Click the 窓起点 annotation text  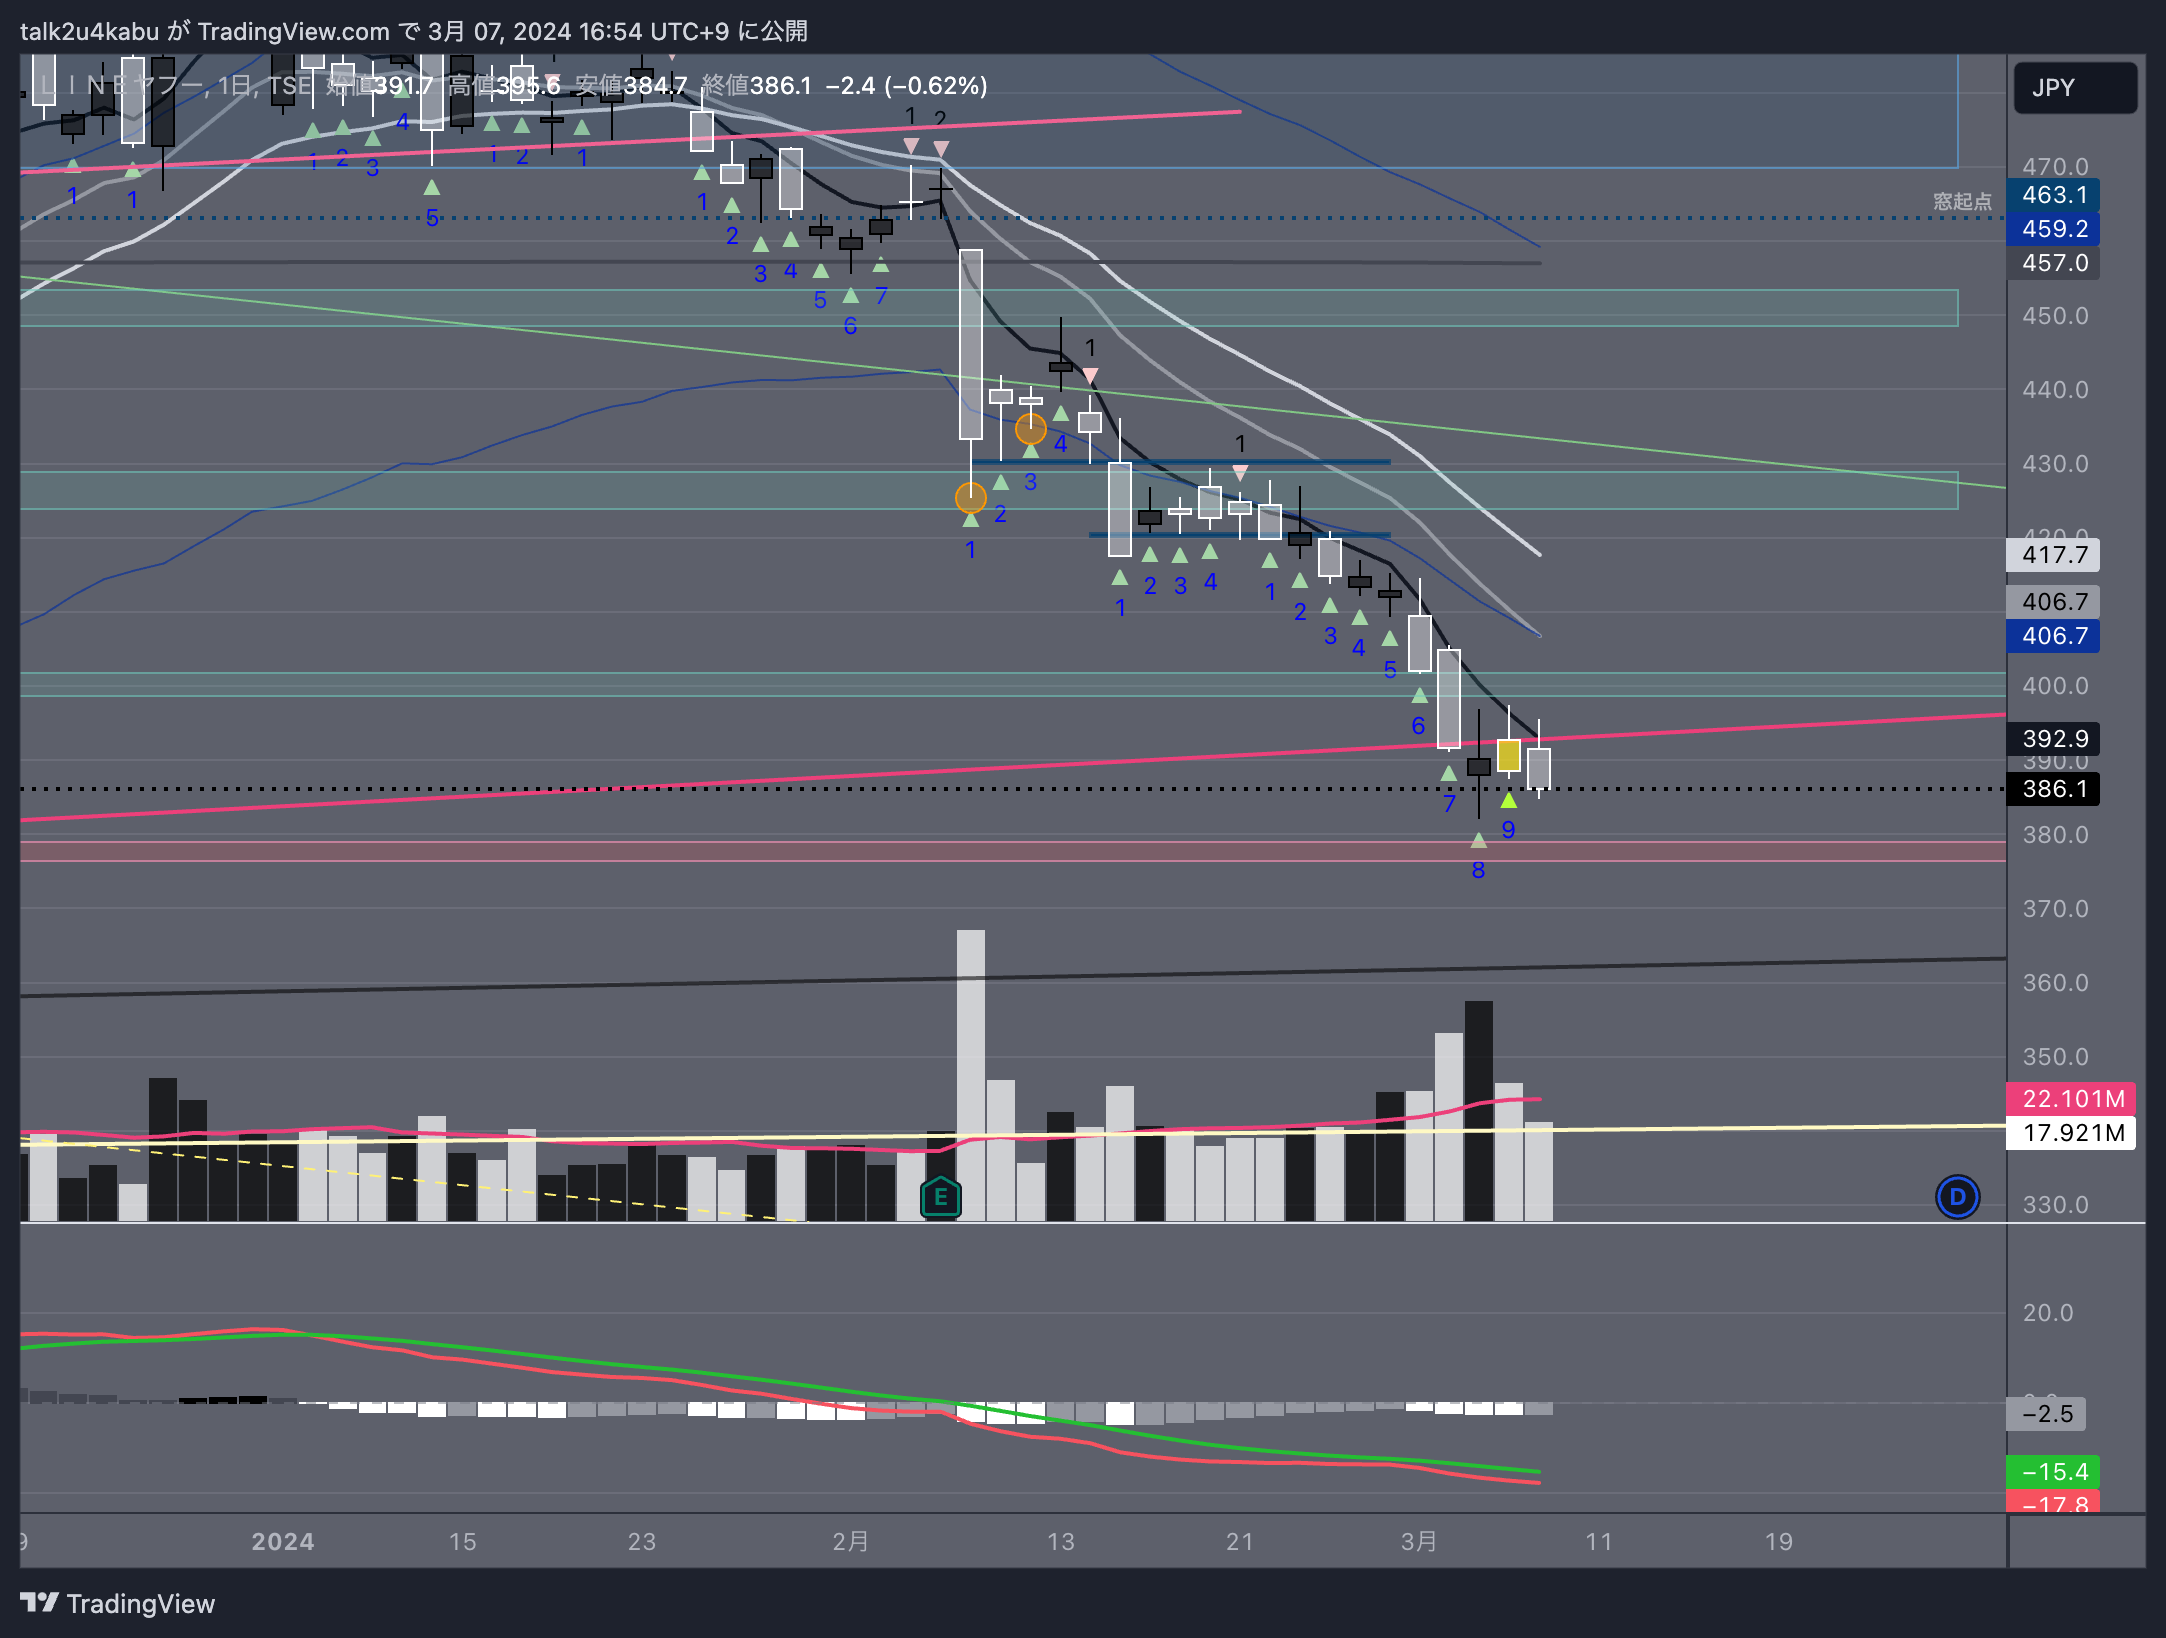point(1962,202)
